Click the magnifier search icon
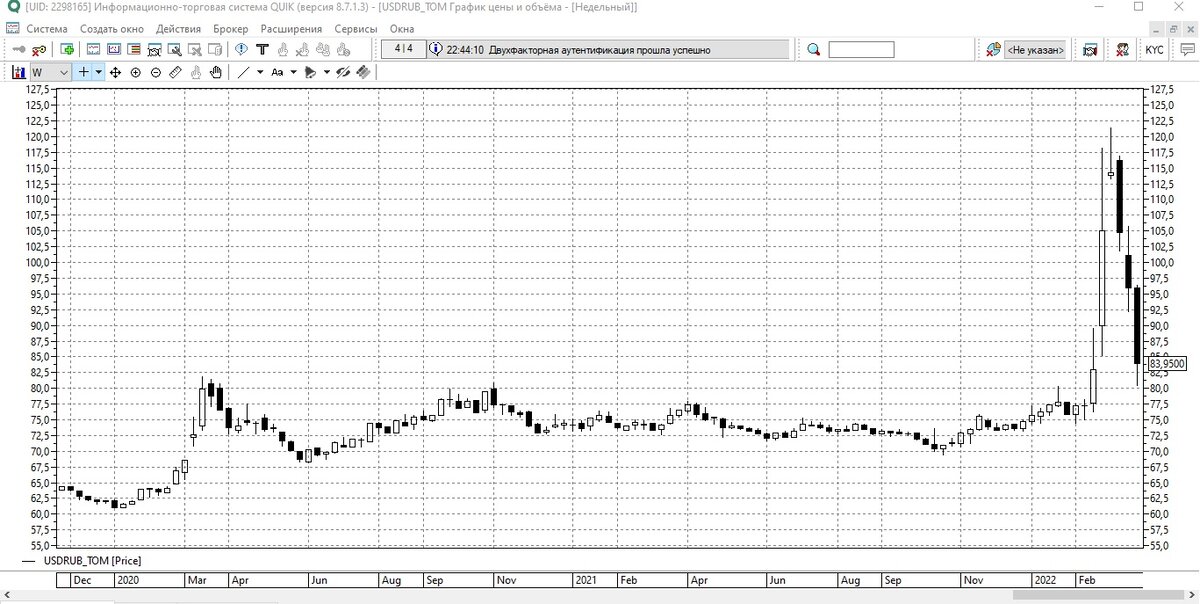Screen dimensions: 1200x604 [x=814, y=50]
